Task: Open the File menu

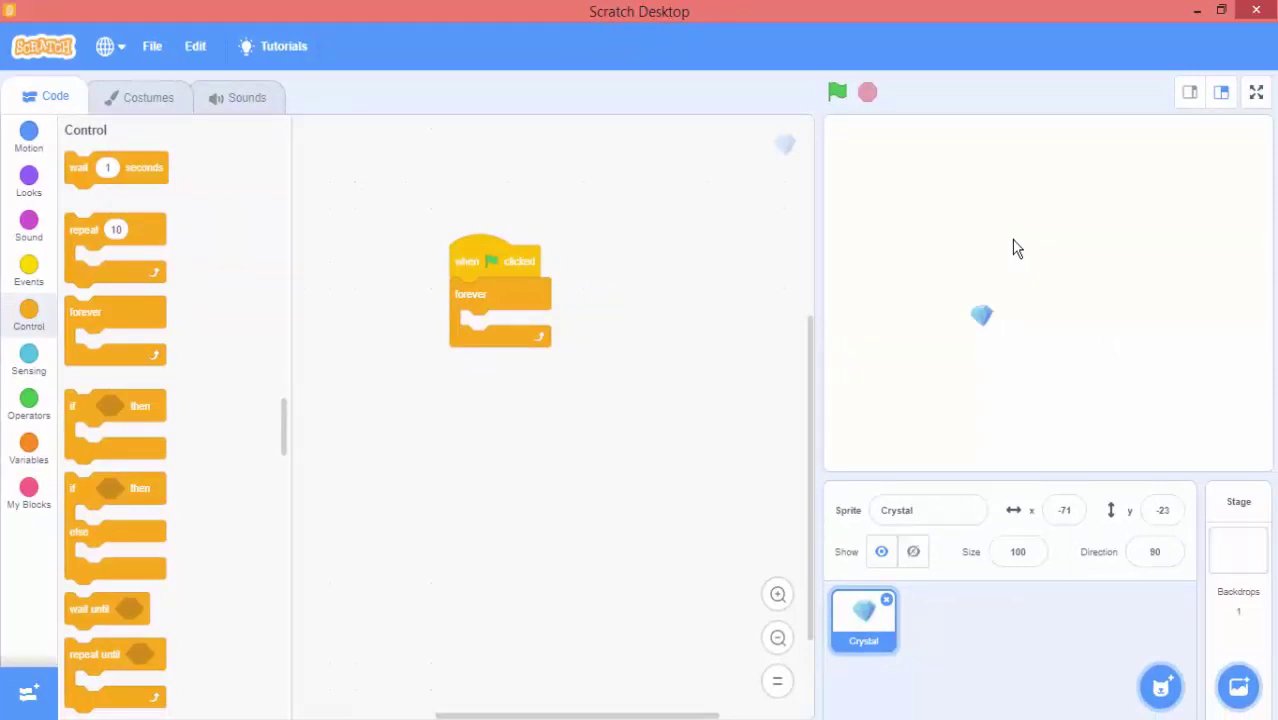Action: tap(152, 46)
